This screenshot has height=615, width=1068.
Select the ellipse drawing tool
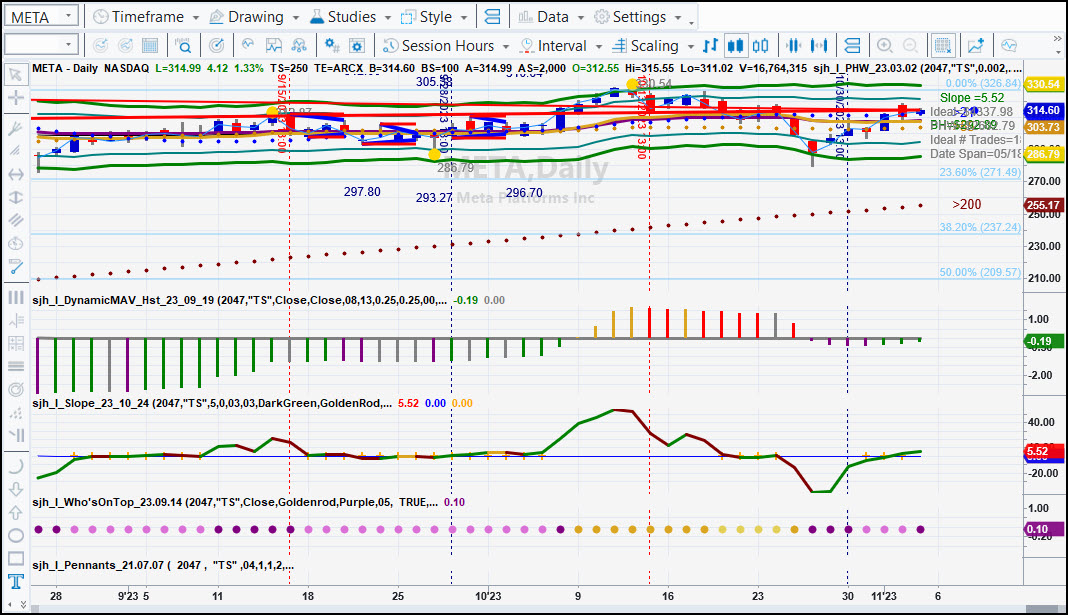coord(16,535)
